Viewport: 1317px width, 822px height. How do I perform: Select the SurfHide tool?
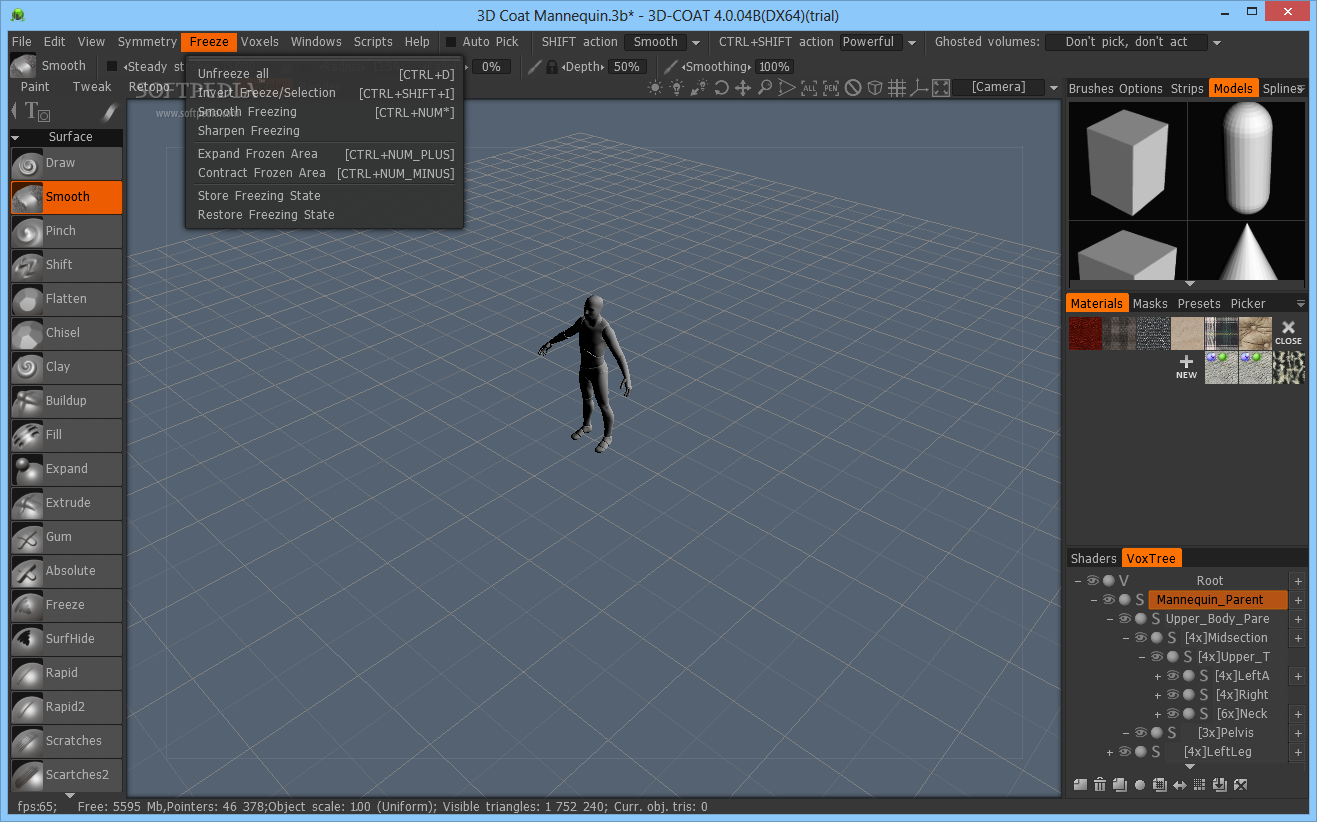[67, 639]
